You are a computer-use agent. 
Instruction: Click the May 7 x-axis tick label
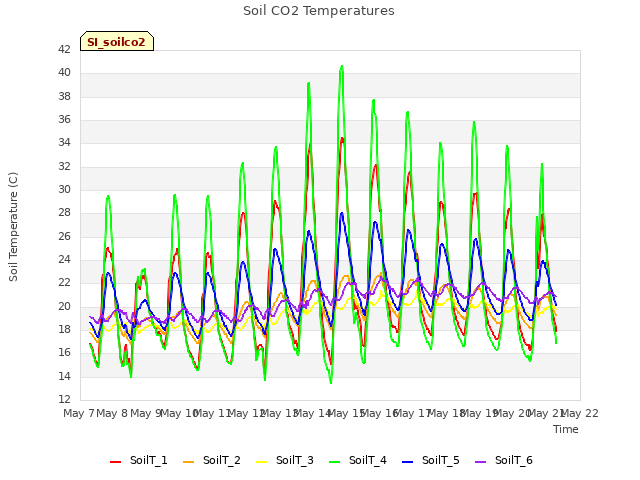pos(79,413)
